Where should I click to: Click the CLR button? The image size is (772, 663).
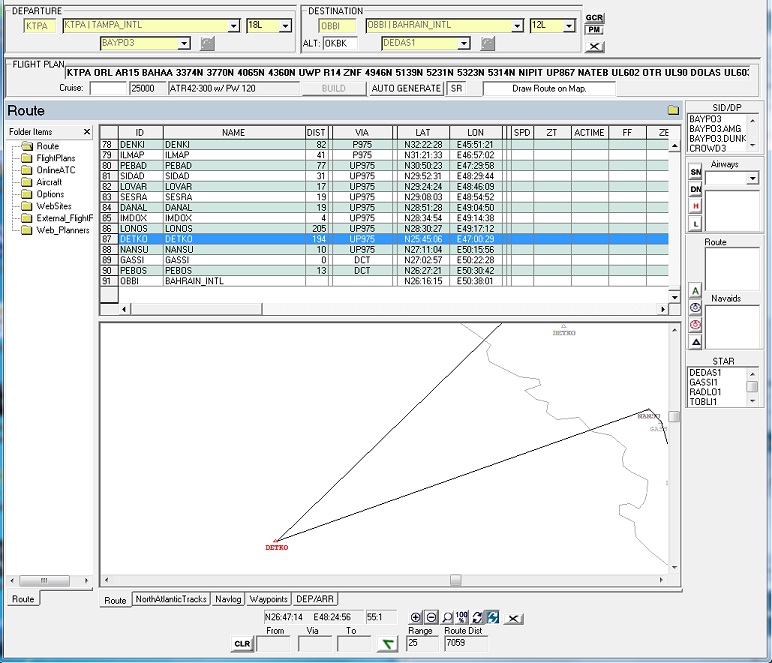pyautogui.click(x=242, y=644)
